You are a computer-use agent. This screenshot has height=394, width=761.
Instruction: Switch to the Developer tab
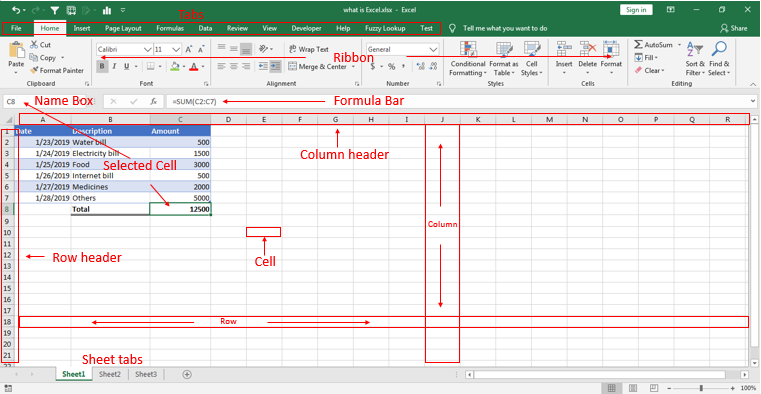pyautogui.click(x=306, y=28)
